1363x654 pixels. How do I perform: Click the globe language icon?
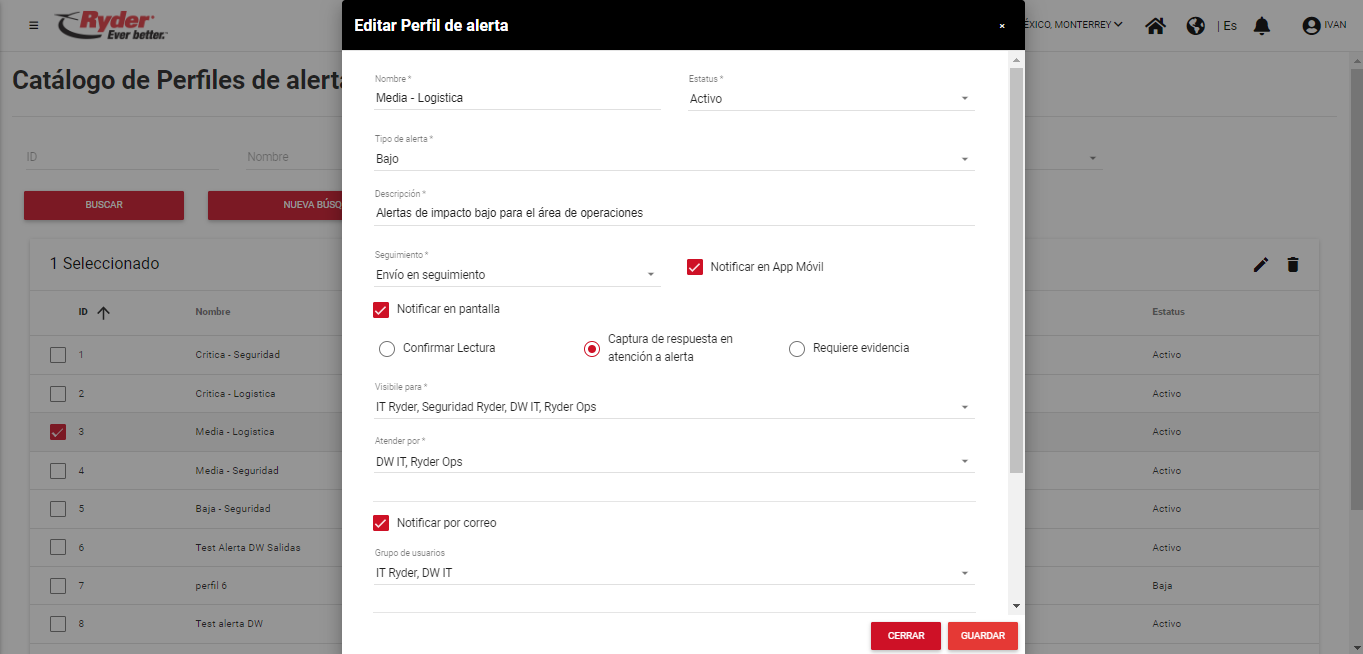[x=1195, y=26]
